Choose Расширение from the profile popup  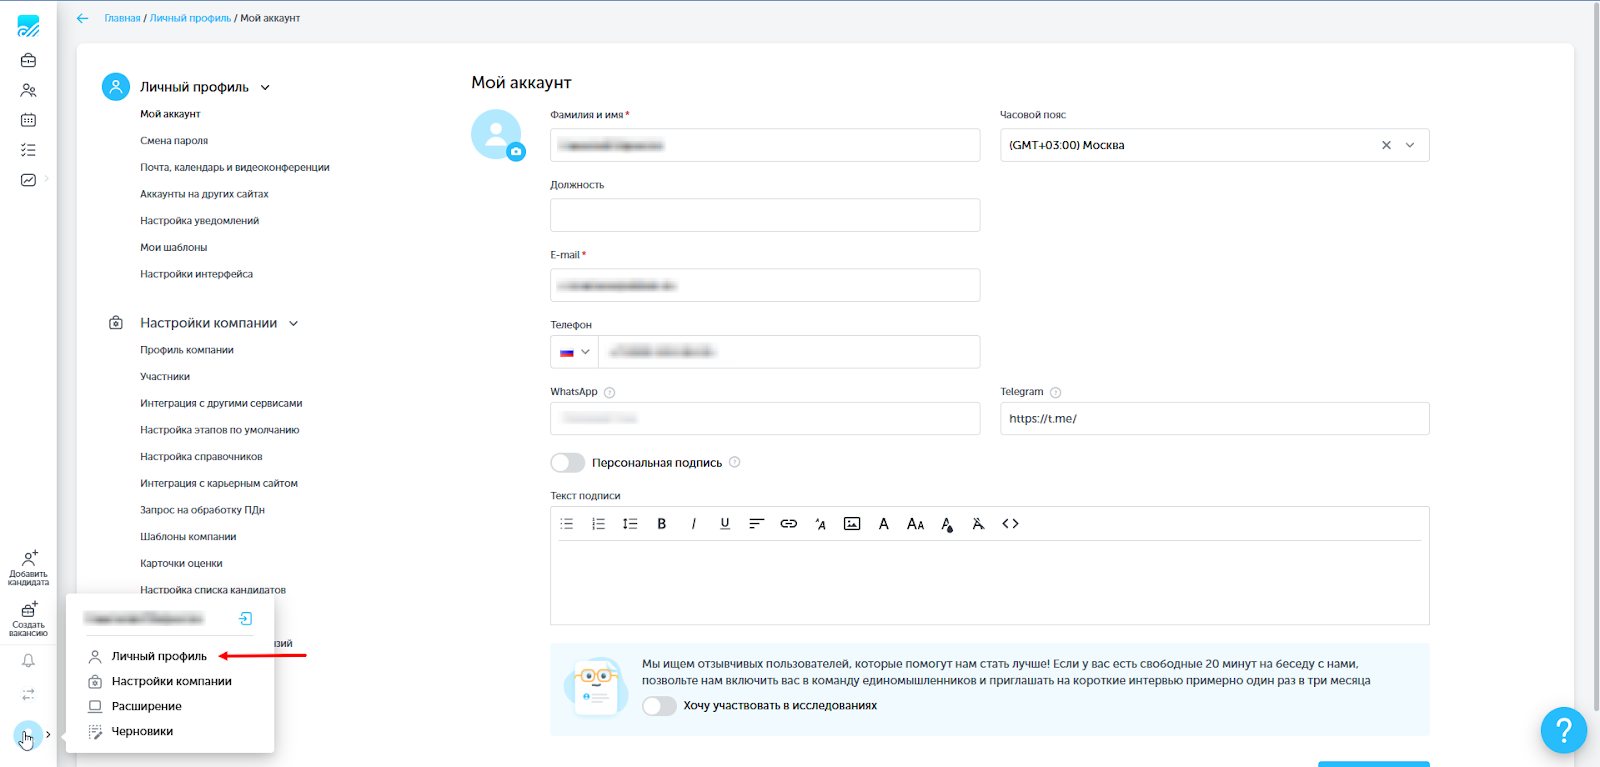146,706
